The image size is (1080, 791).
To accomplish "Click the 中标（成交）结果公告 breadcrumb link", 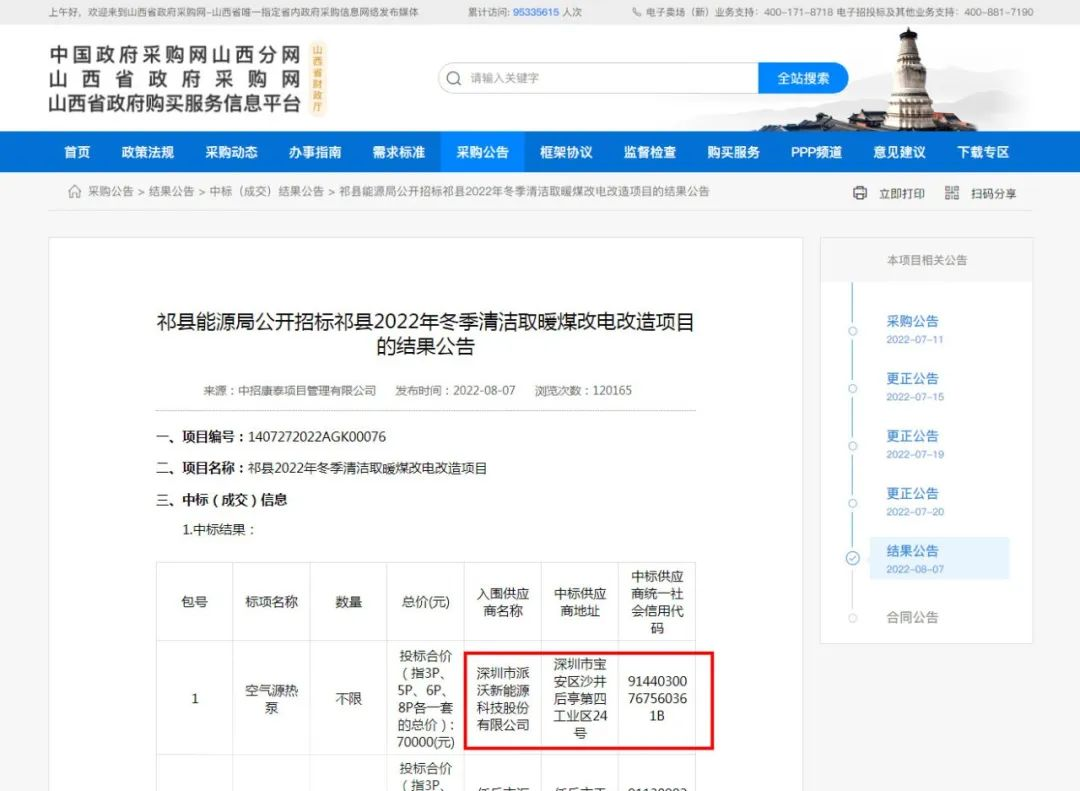I will (267, 191).
